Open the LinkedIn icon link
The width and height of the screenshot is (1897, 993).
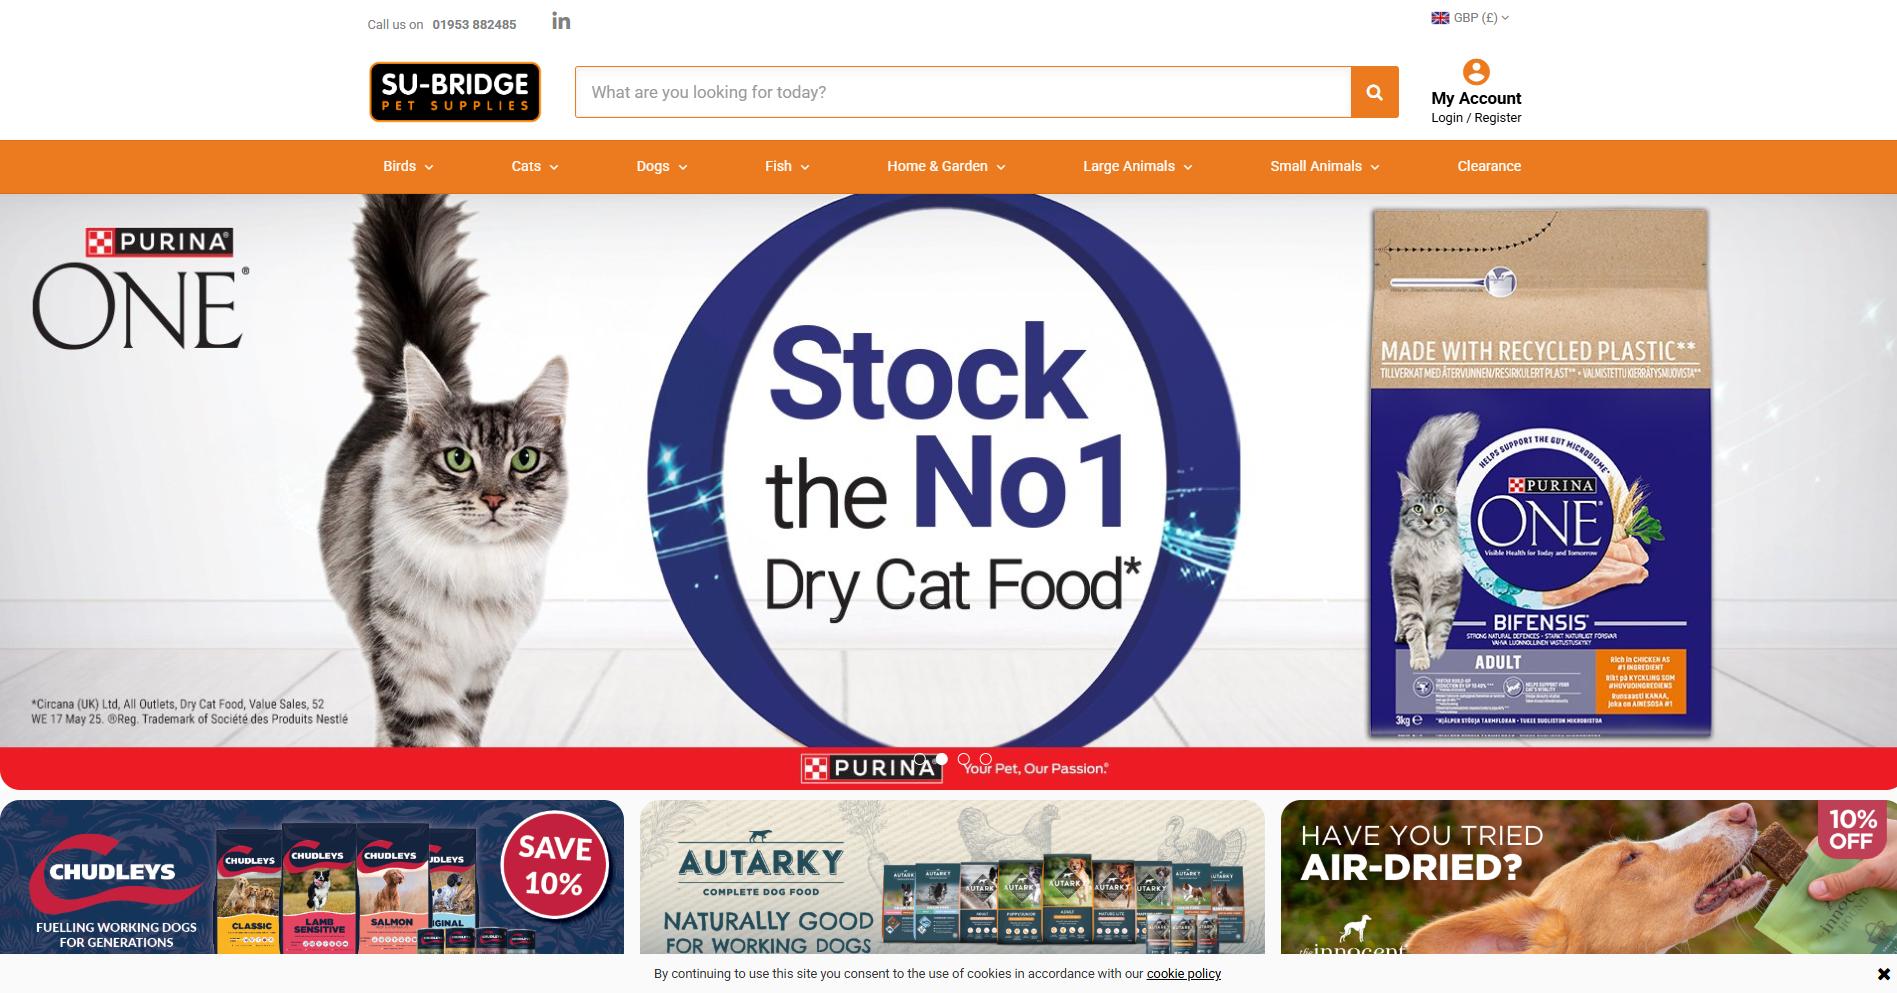coord(561,21)
